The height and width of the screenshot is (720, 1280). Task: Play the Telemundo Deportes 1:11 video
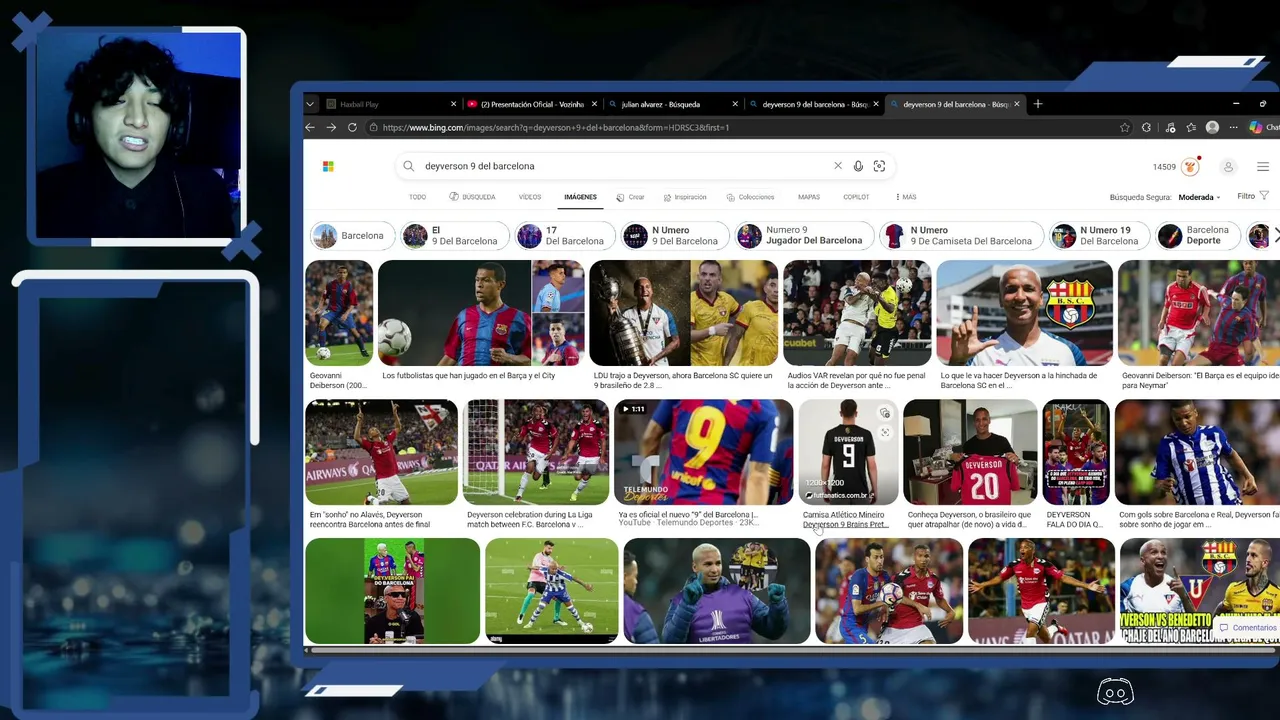703,452
